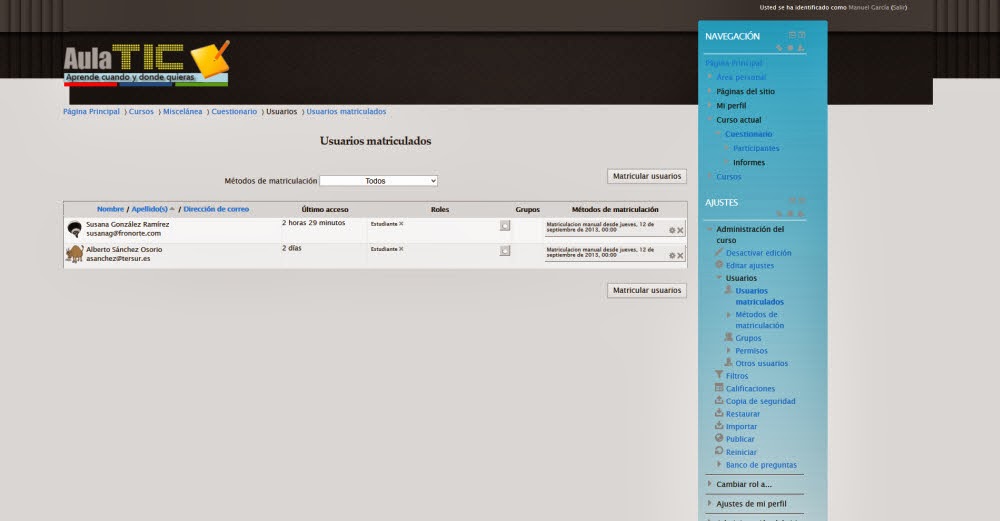Open Manuel García profile link in header
The width and height of the screenshot is (1000, 521).
tap(869, 8)
